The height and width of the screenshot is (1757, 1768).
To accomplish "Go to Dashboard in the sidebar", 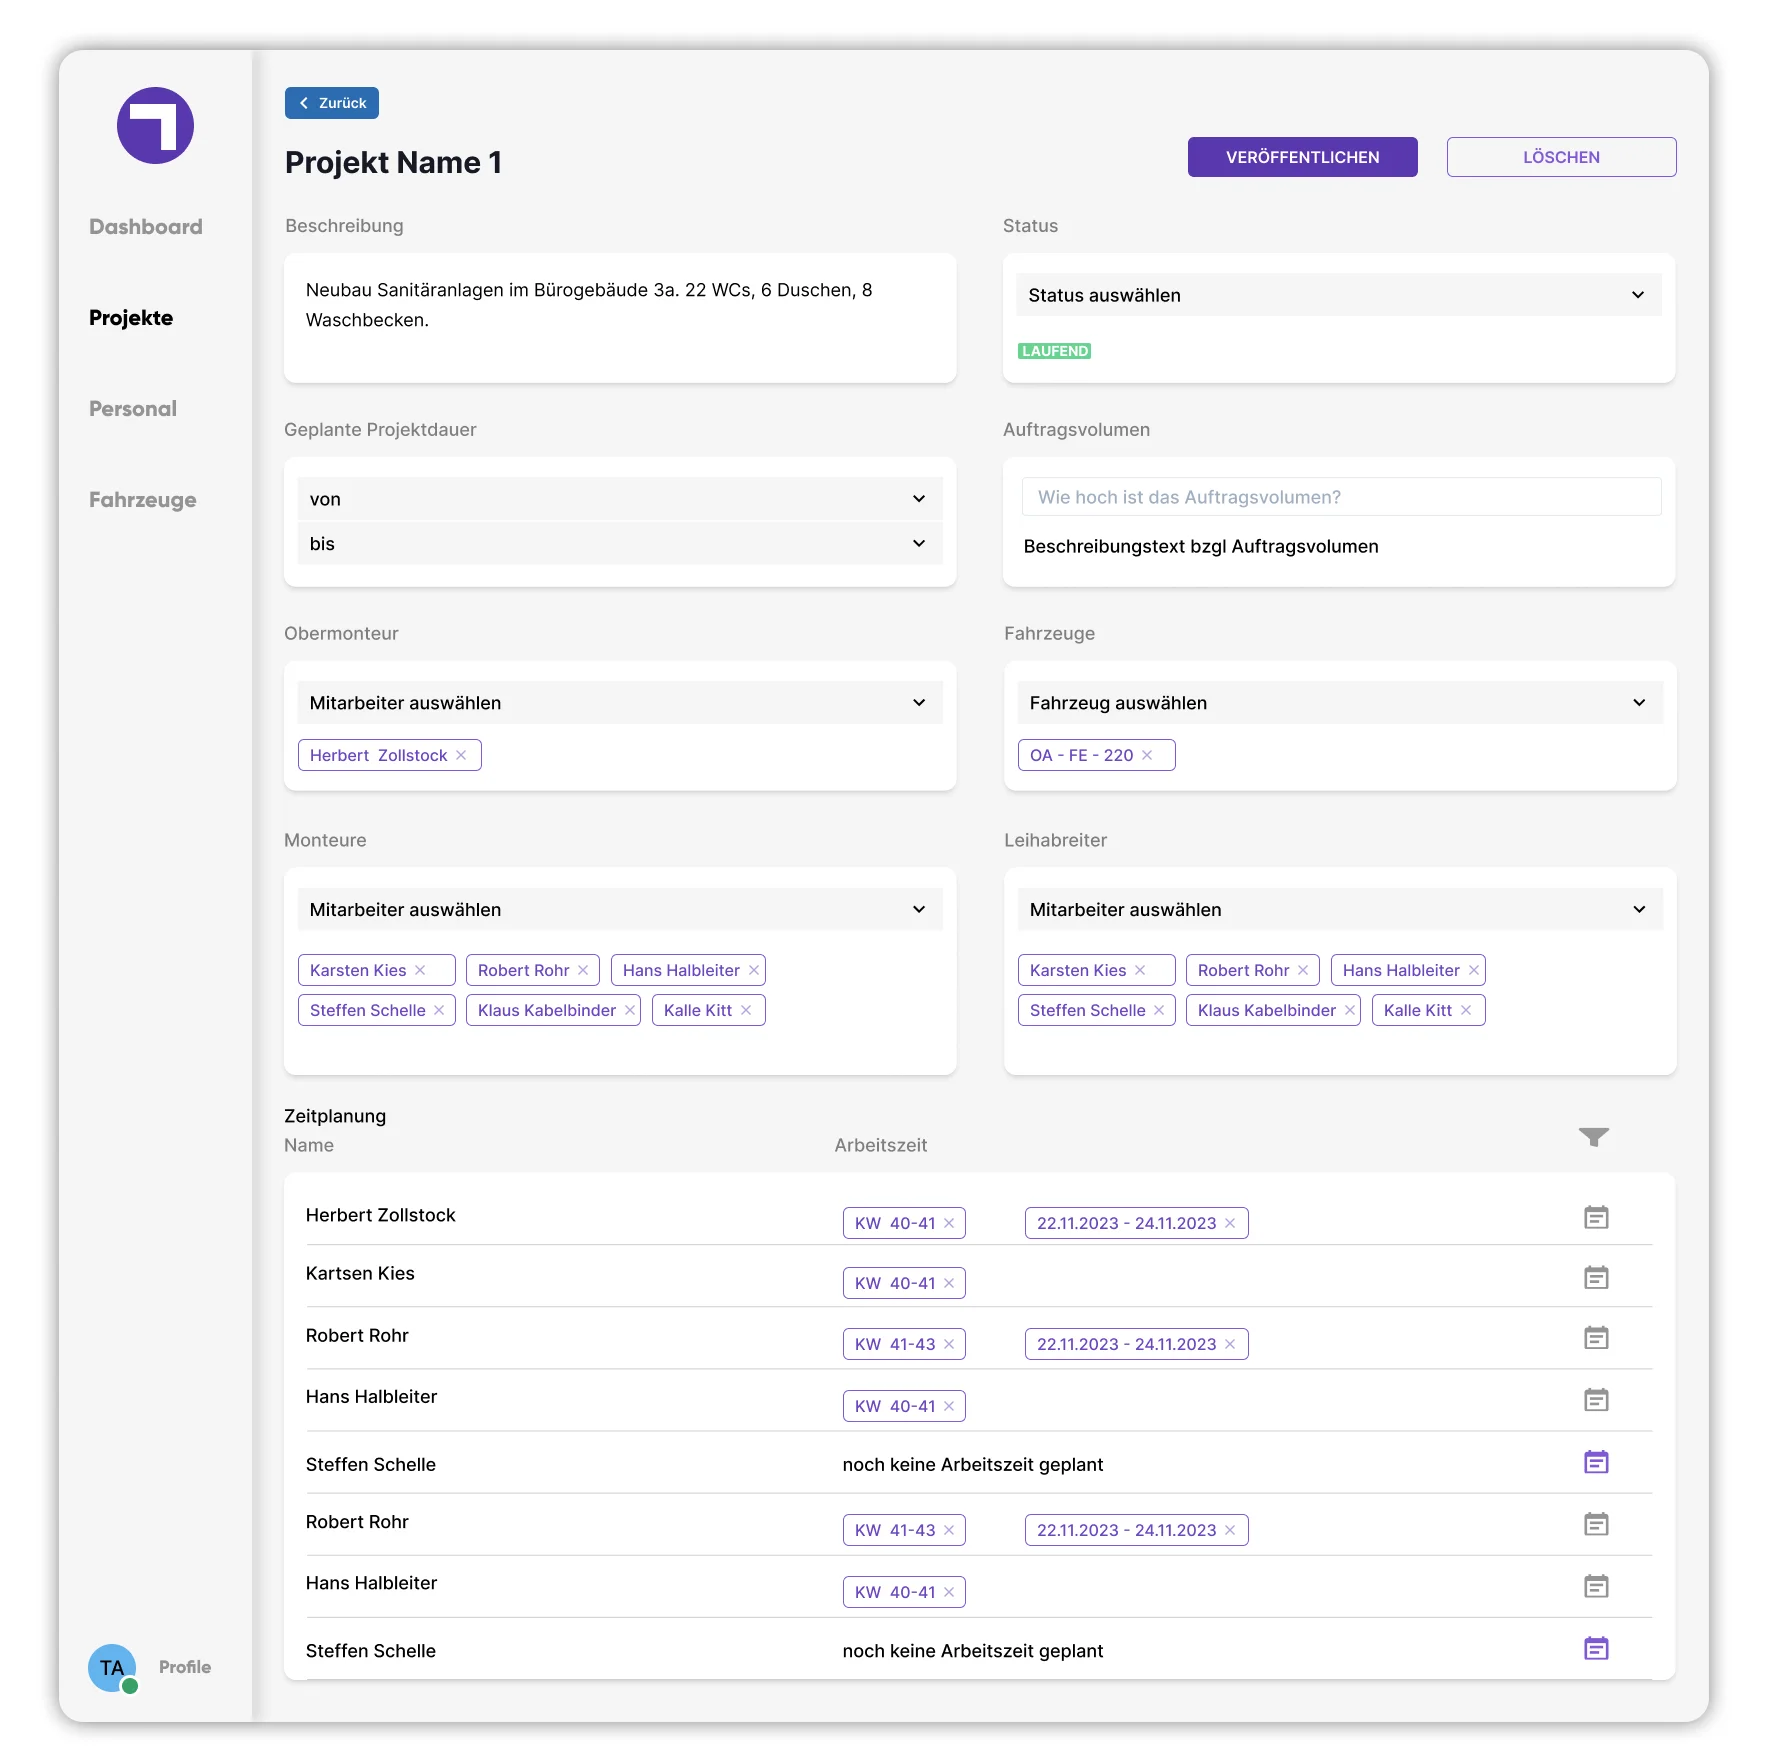I will click(146, 227).
